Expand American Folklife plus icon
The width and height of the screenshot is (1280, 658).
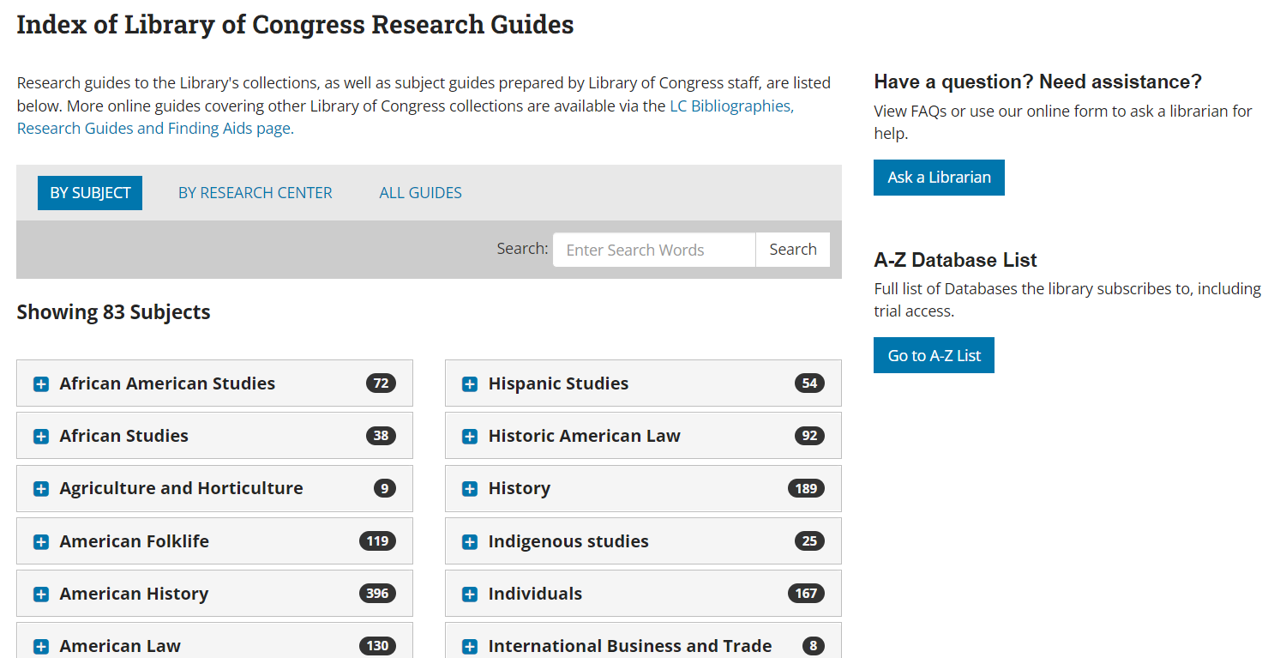point(41,542)
